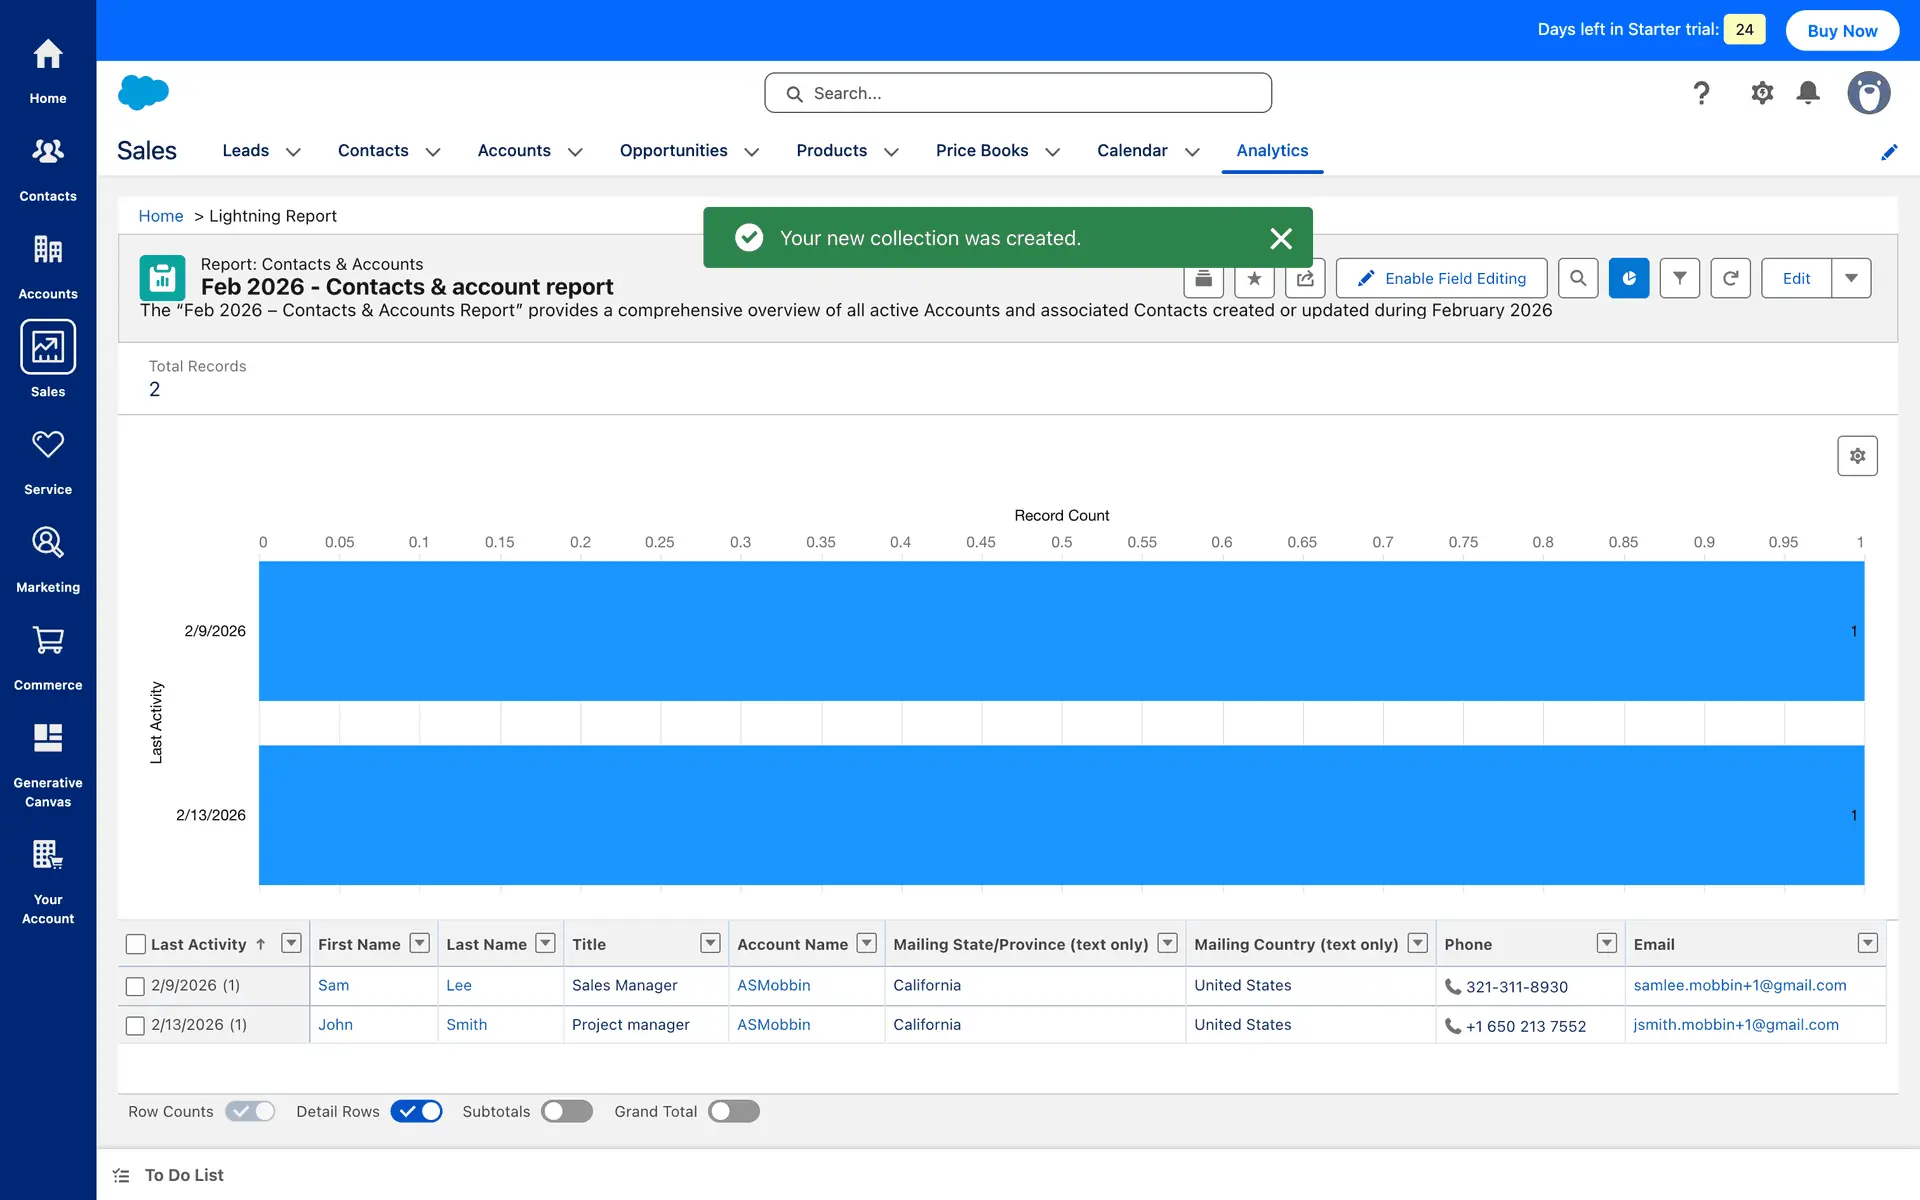Switch to the Analytics tab
This screenshot has height=1200, width=1920.
[x=1272, y=150]
